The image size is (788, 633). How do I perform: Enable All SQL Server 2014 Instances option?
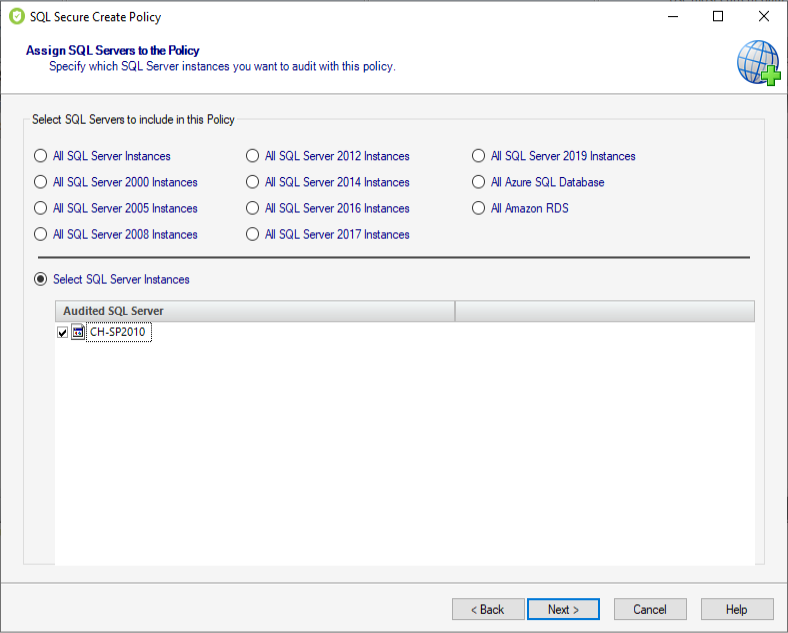[253, 182]
